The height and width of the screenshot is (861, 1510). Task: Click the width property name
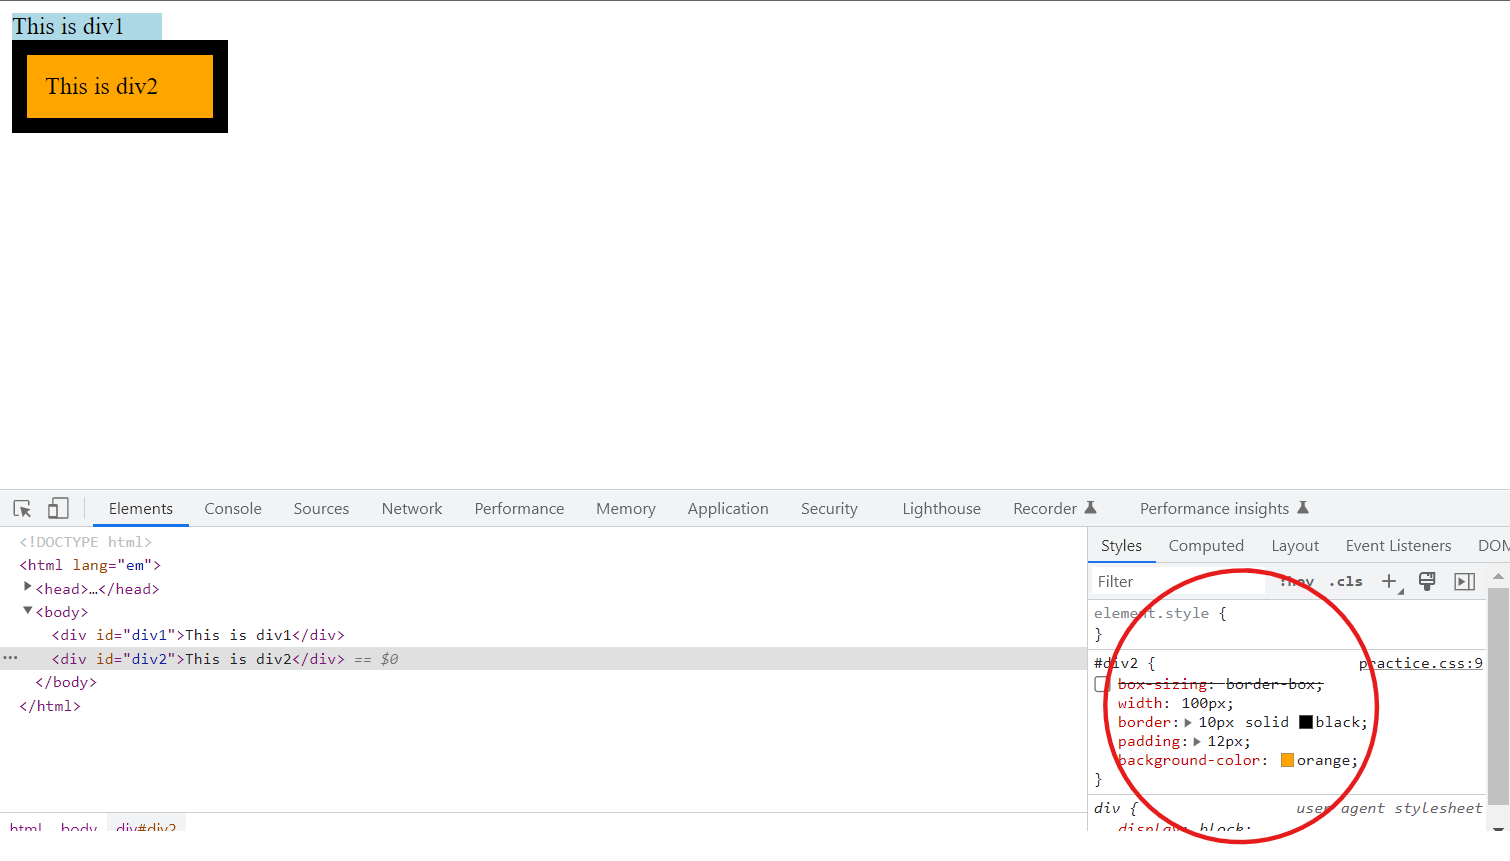tap(1140, 703)
